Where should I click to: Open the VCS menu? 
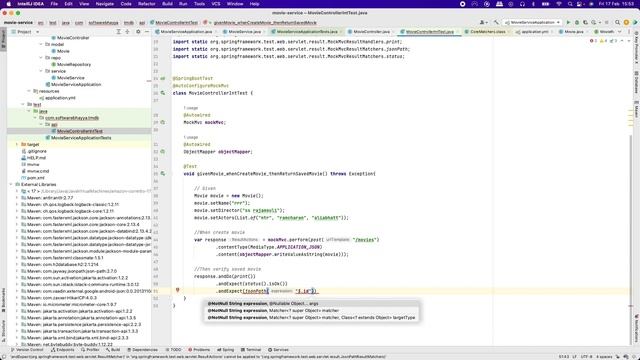216,4
